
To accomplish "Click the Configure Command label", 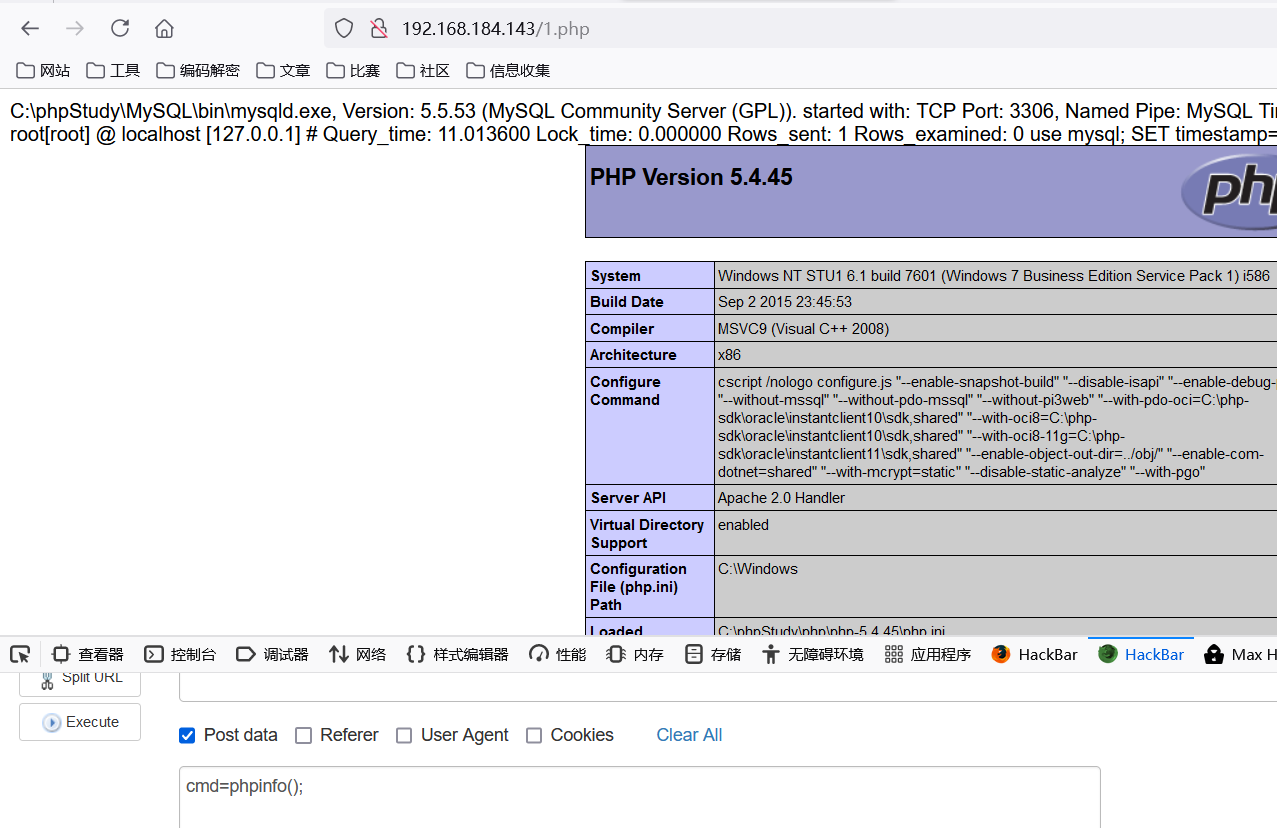I will coord(625,391).
